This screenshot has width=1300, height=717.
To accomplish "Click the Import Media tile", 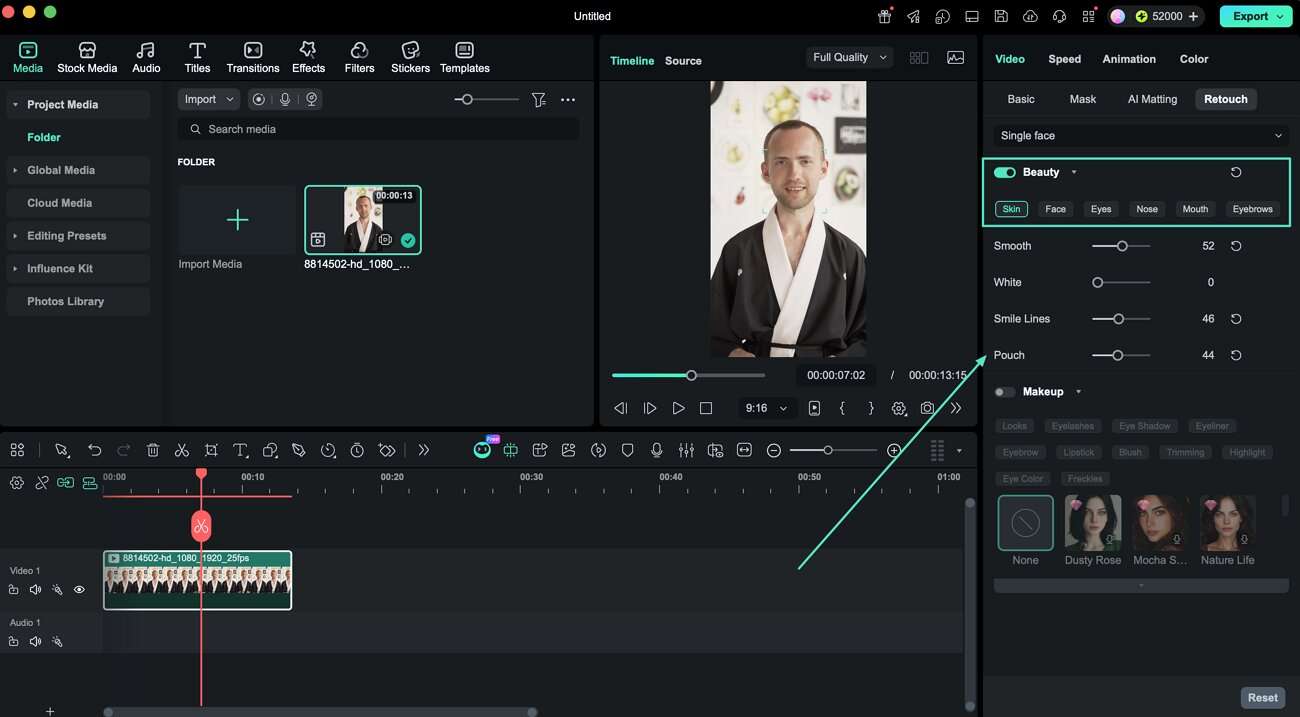I will tap(238, 220).
